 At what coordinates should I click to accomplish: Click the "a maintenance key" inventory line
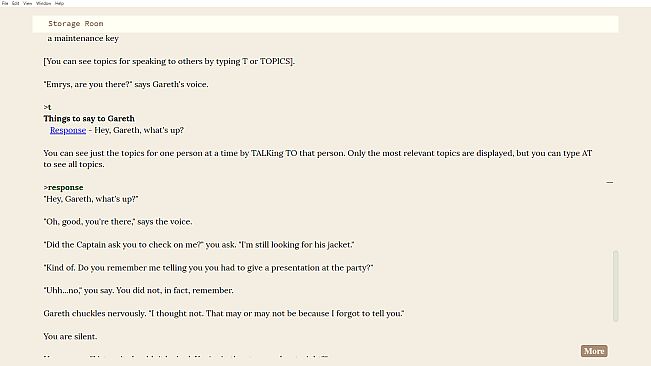(x=83, y=38)
